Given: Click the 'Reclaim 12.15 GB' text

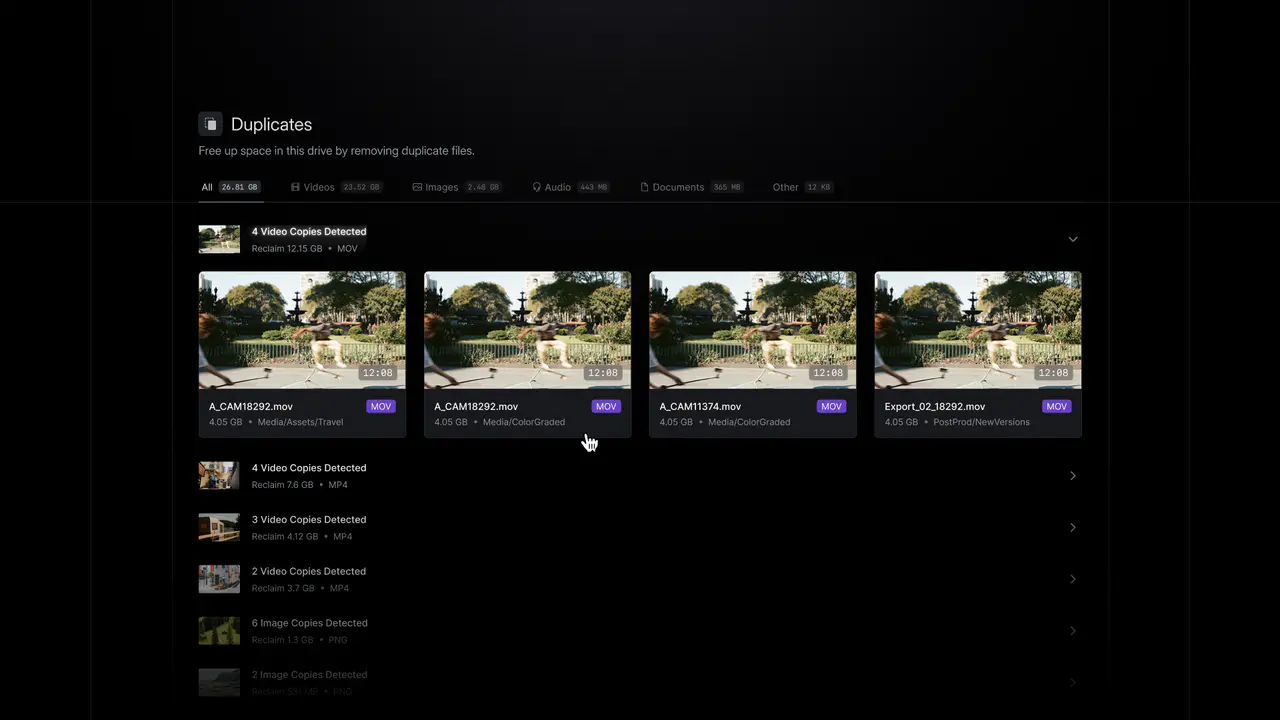Looking at the screenshot, I should pyautogui.click(x=287, y=249).
